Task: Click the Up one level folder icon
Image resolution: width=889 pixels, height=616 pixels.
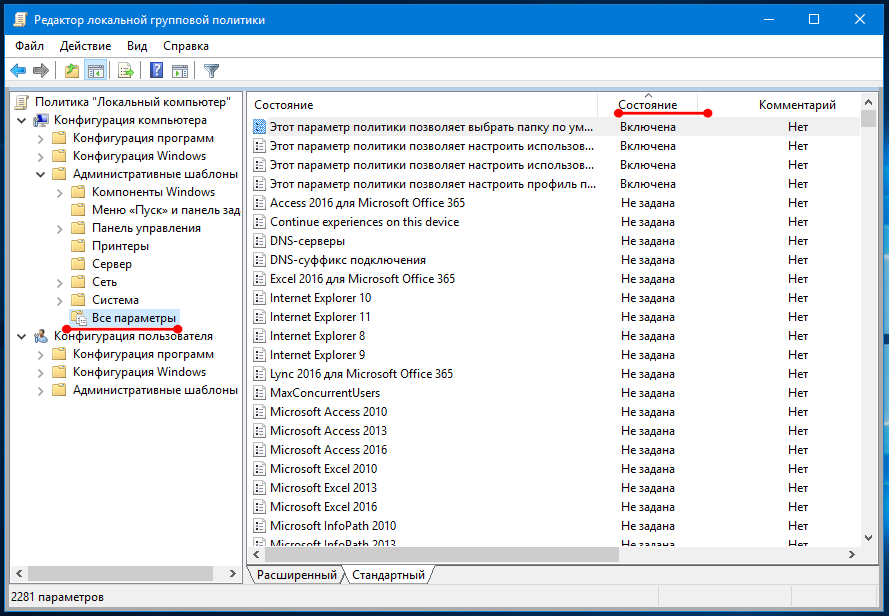Action: click(72, 71)
